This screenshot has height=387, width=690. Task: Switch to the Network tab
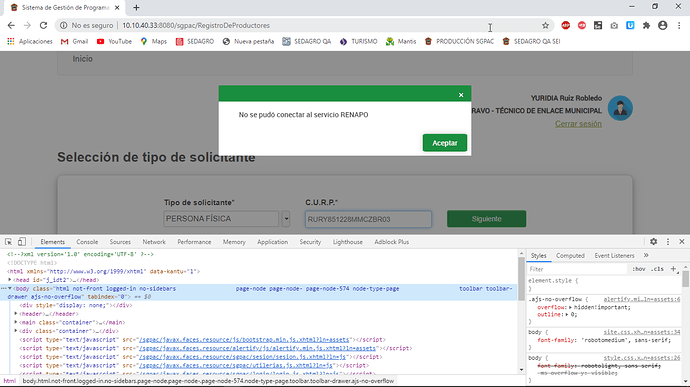pos(154,242)
